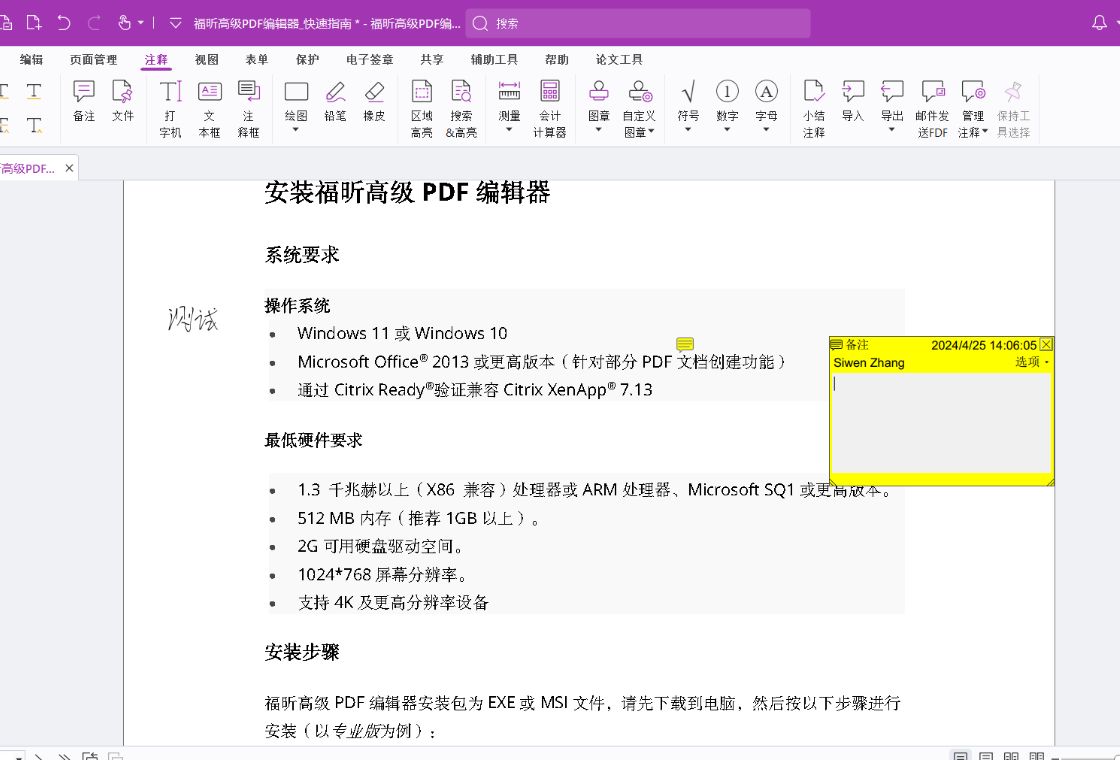Select the 橡皮 eraser tool
The image size is (1120, 760).
(x=374, y=101)
